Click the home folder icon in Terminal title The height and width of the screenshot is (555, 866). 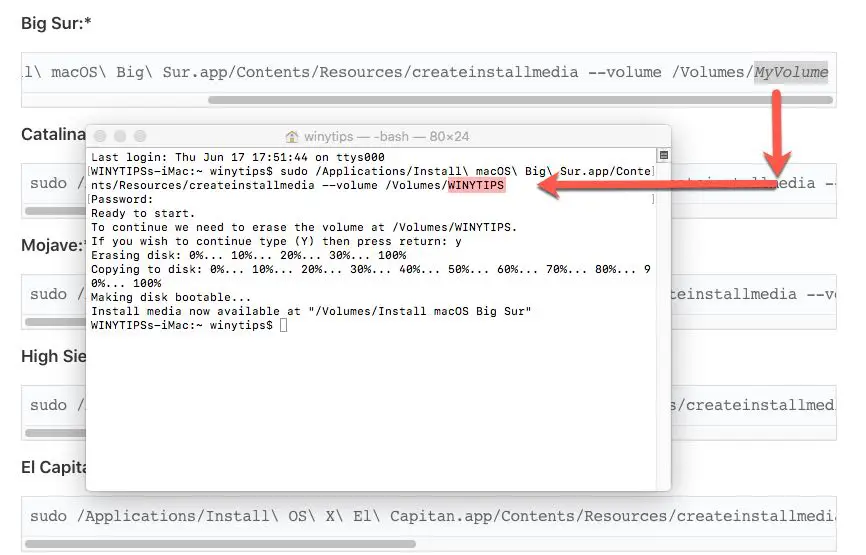click(x=292, y=136)
